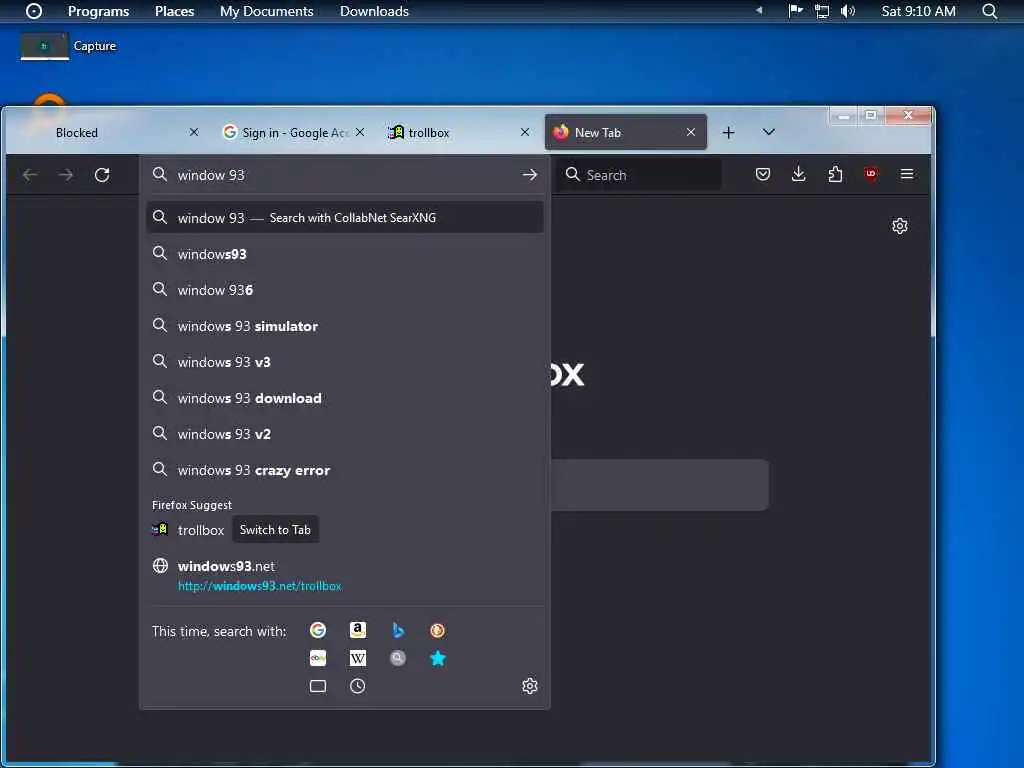
Task: Close the Blocked tab
Action: pos(194,133)
